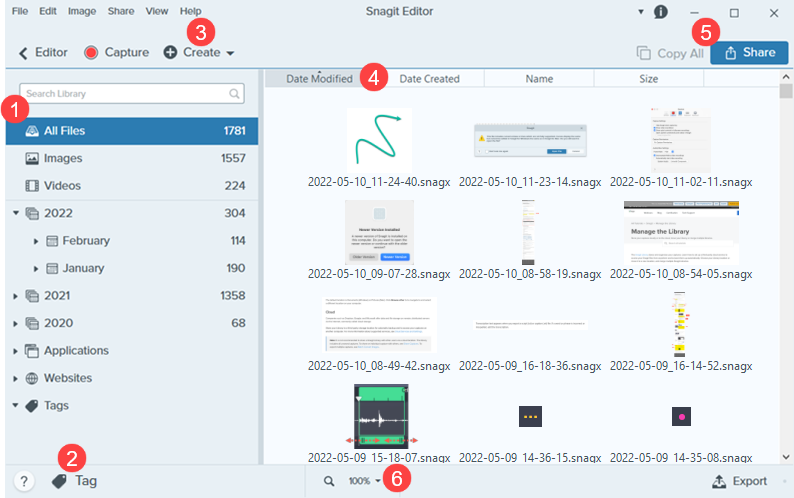Click the January calendar icon
794x498 pixels.
coord(52,268)
